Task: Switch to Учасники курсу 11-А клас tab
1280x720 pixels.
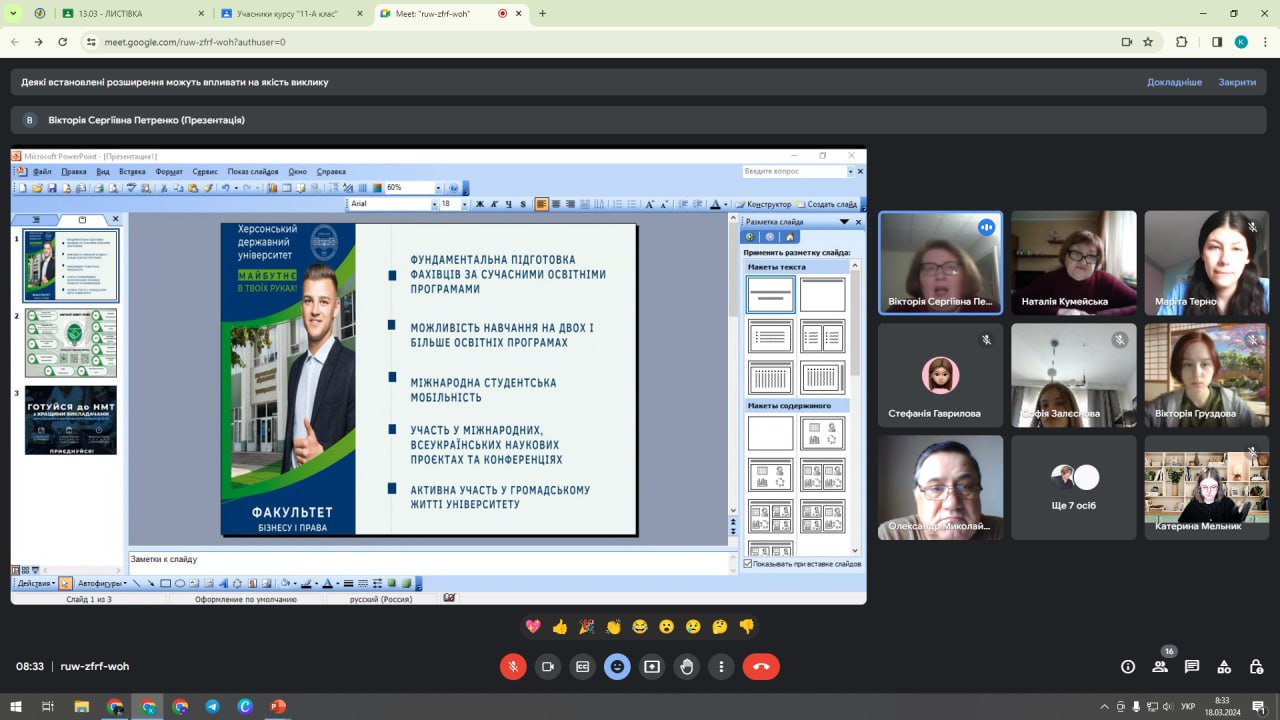Action: coord(292,14)
